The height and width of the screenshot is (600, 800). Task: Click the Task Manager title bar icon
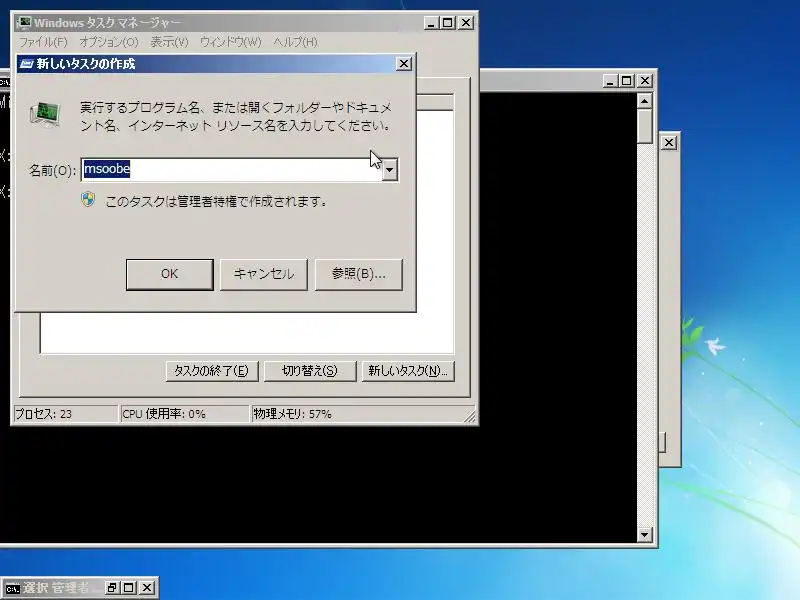24,23
